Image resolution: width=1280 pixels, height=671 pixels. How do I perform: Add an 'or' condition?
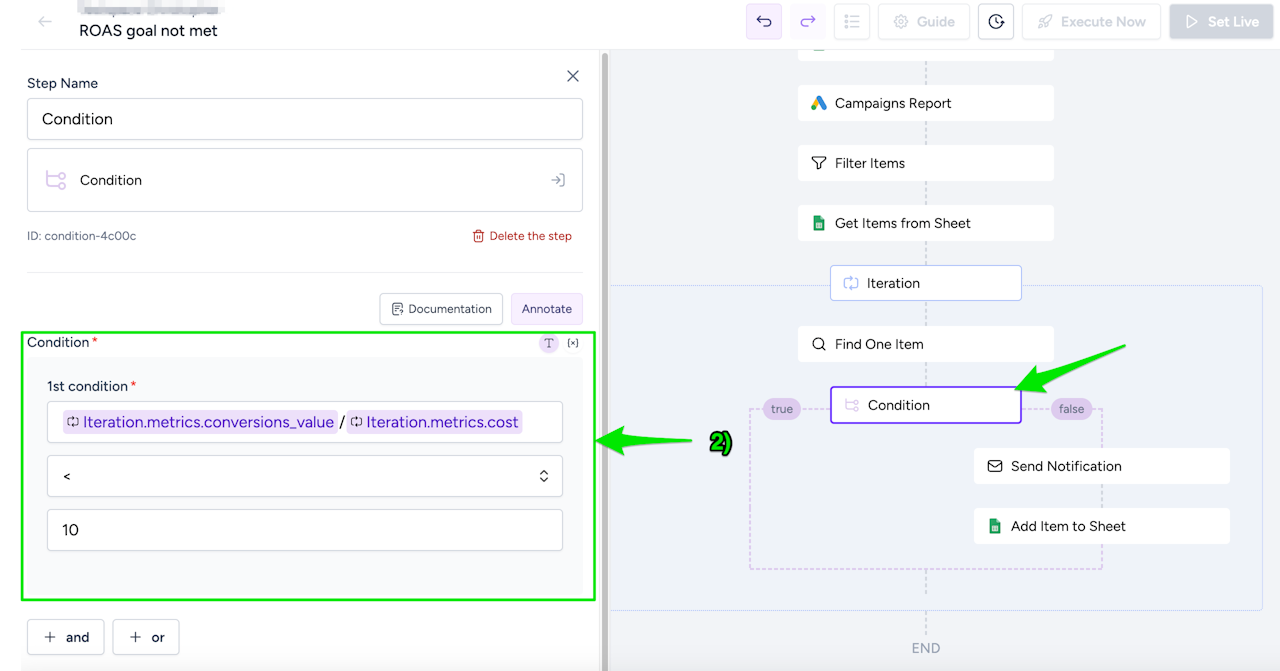tap(146, 637)
